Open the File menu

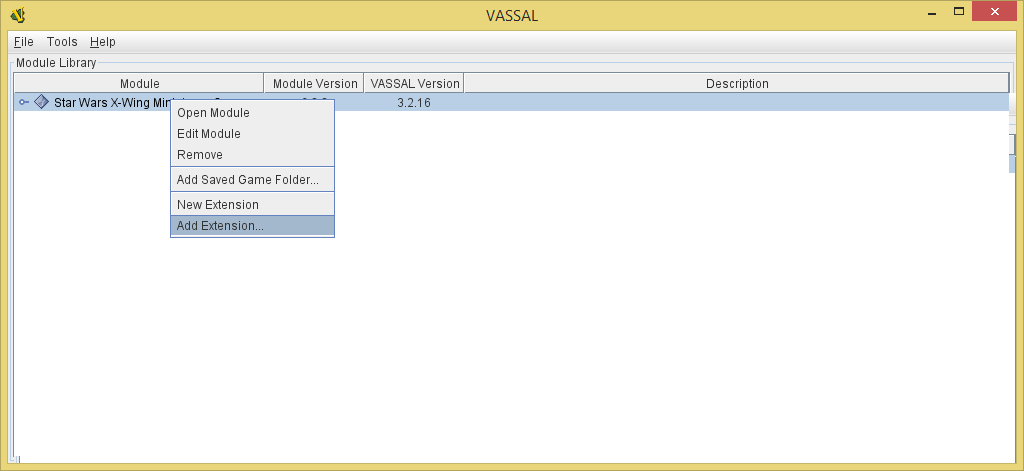(24, 42)
